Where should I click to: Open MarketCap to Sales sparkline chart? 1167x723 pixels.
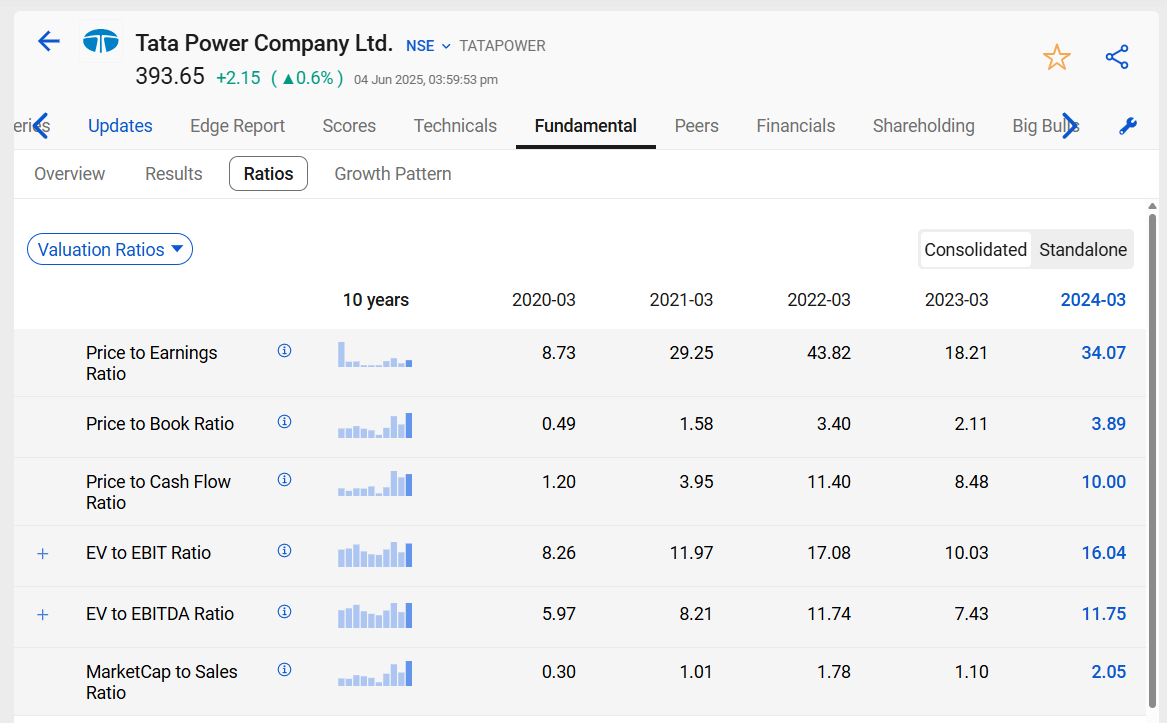click(375, 673)
